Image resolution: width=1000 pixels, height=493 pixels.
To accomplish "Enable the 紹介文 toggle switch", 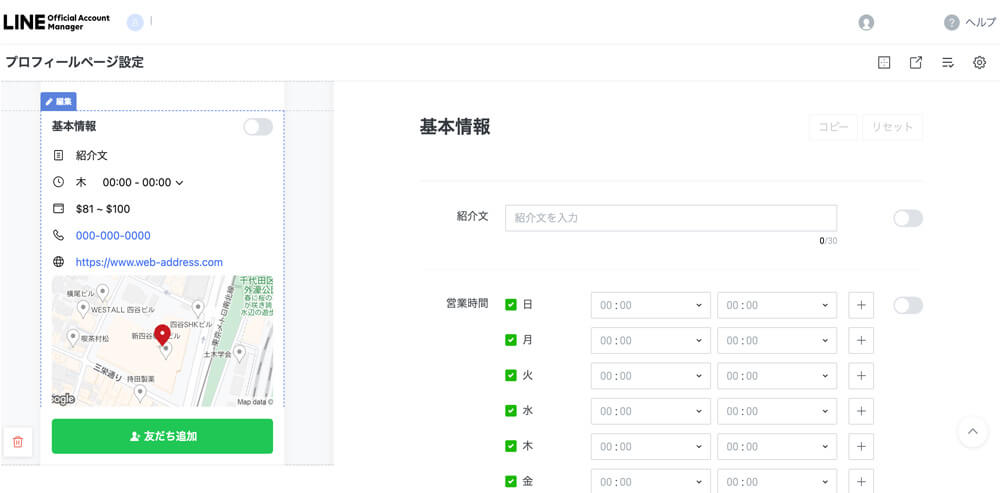I will 907,218.
